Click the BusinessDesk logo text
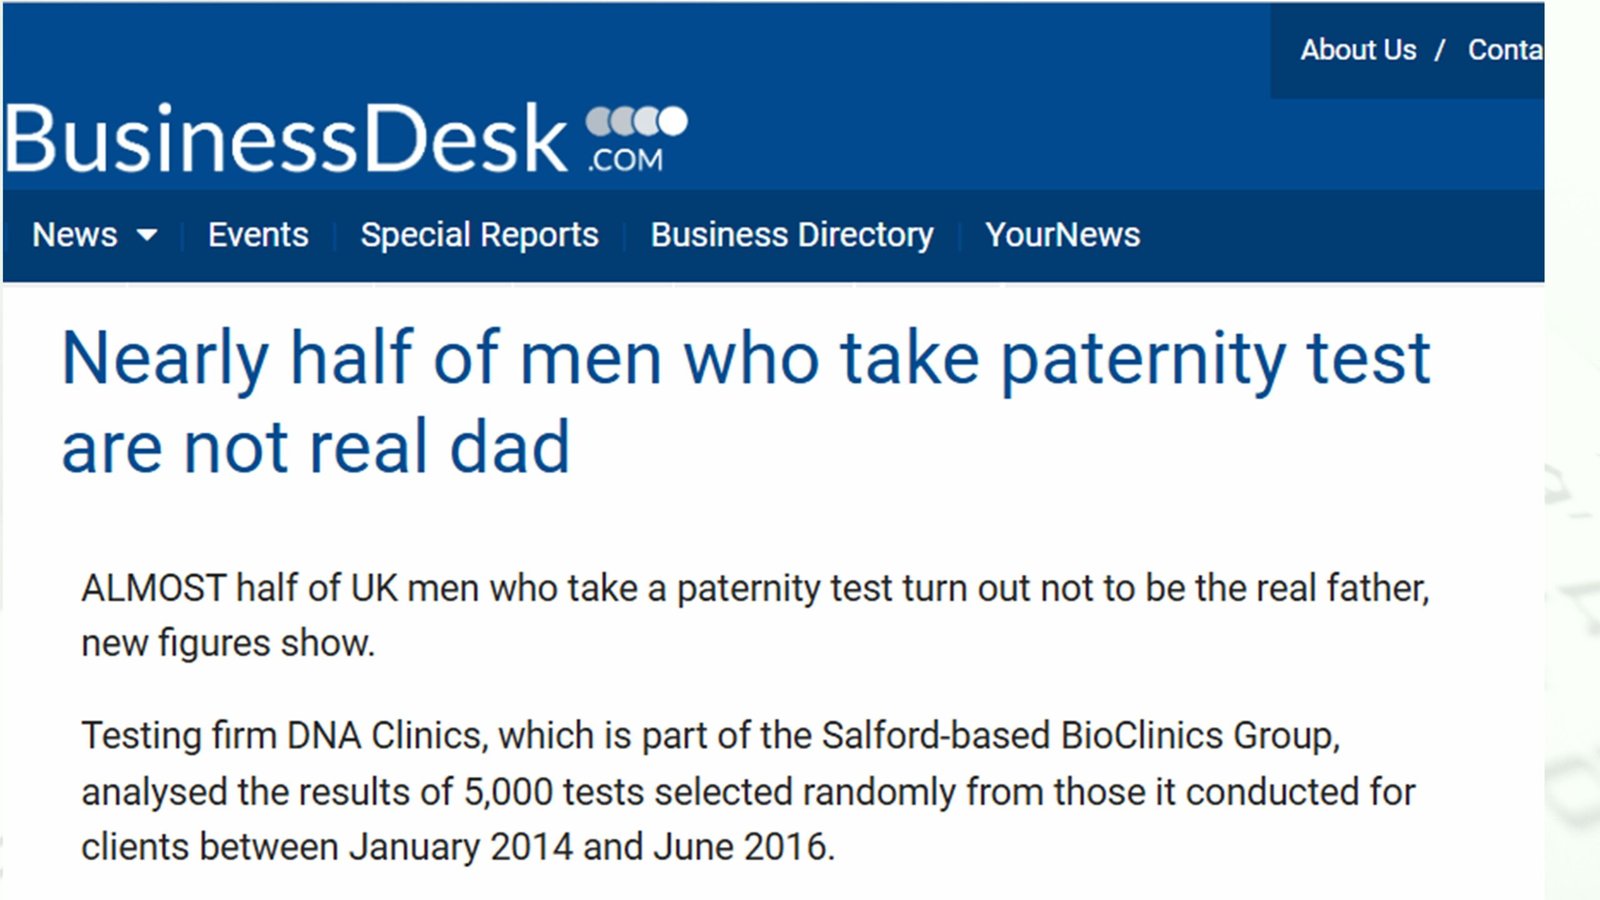This screenshot has height=900, width=1600. (287, 139)
